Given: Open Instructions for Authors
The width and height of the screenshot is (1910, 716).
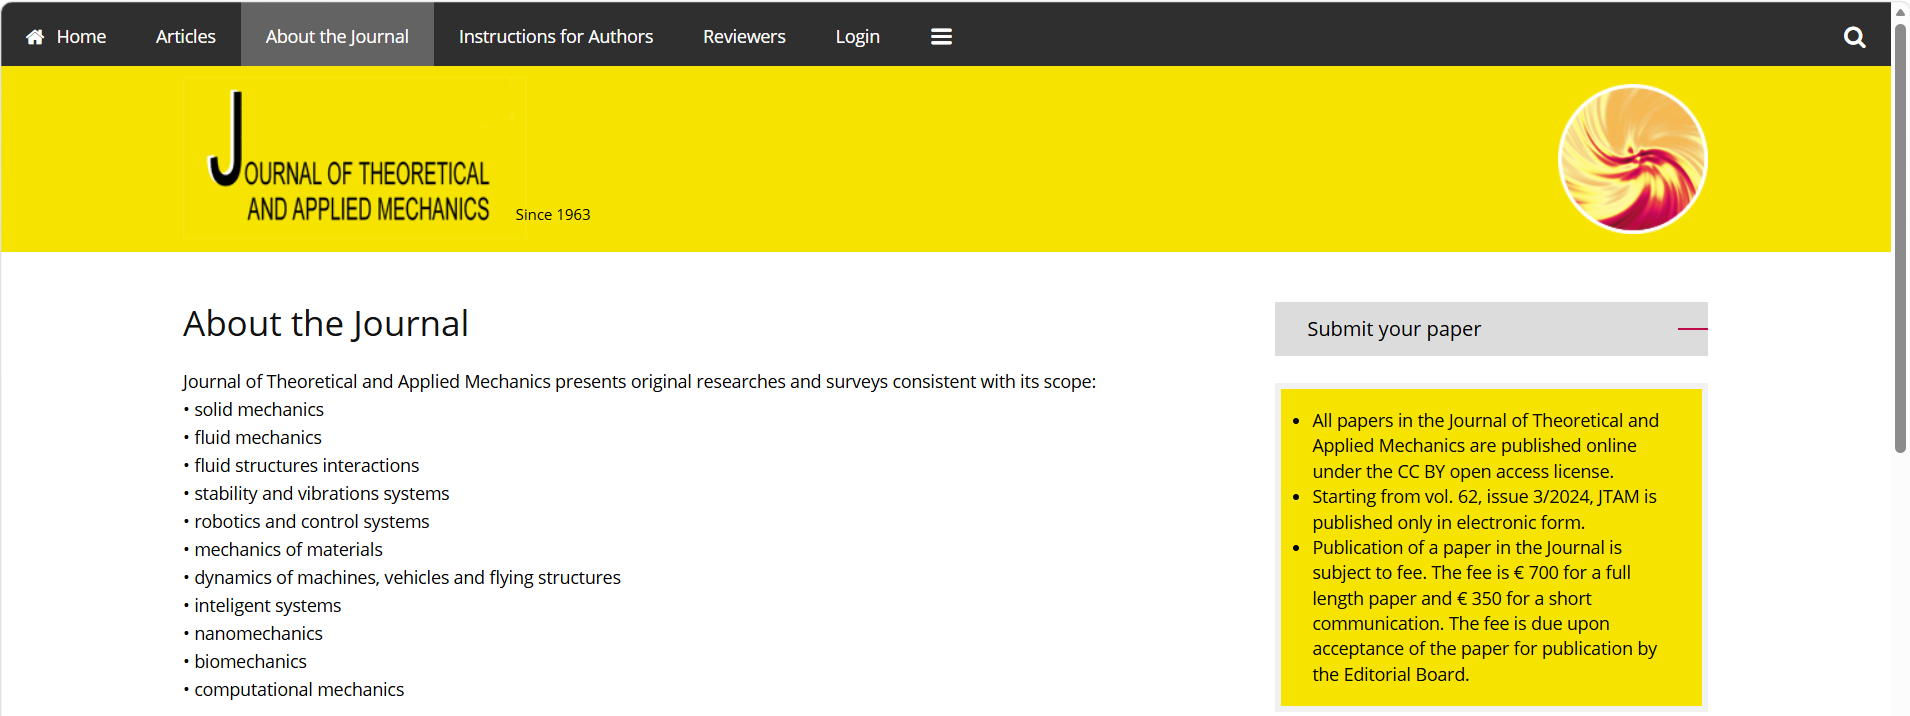Looking at the screenshot, I should 556,37.
